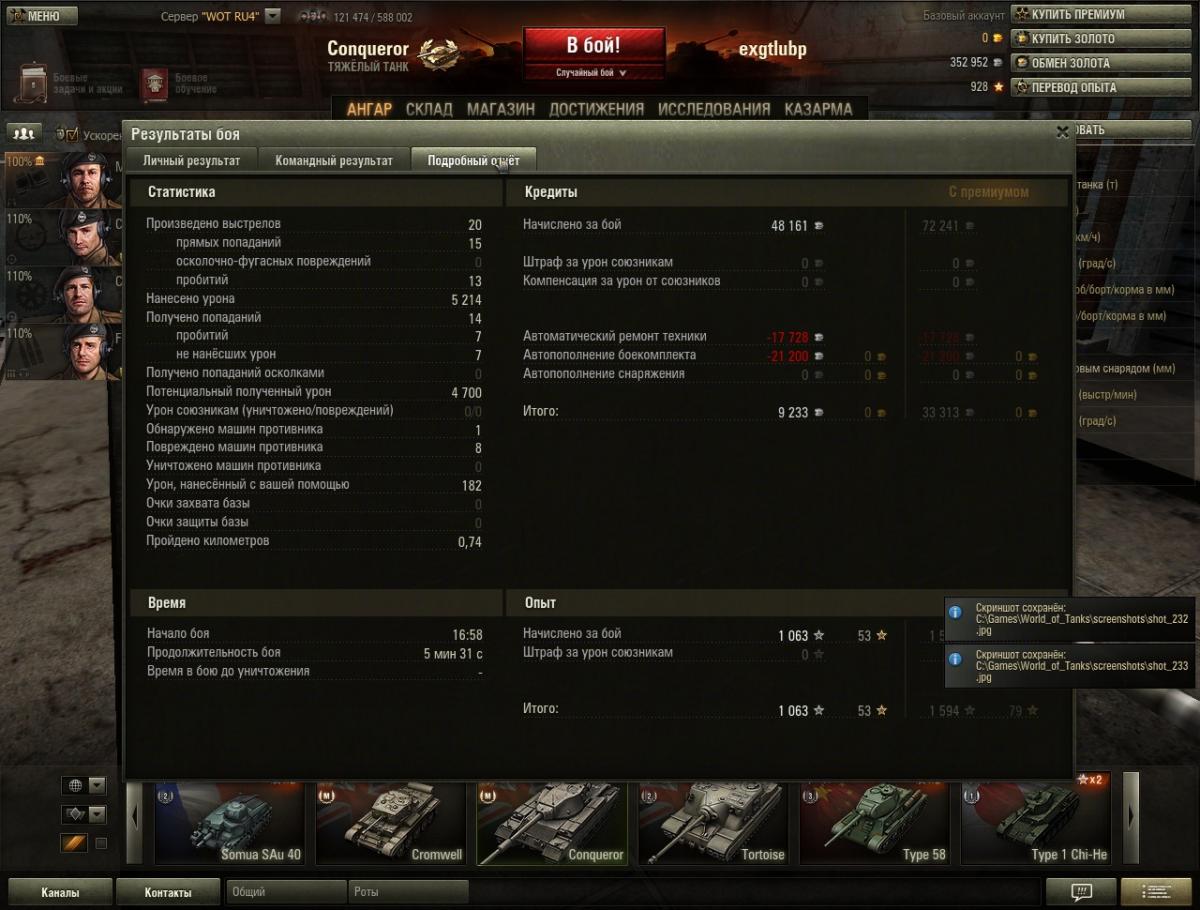Click screenshot saved shot_232 notification
This screenshot has width=1200, height=910.
[x=1070, y=620]
